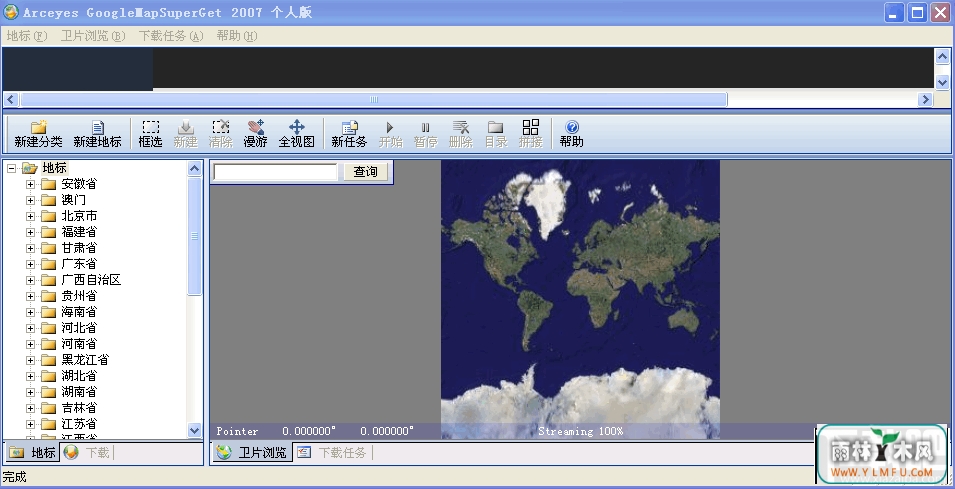Click the top banner horizontal scrollbar thumb
This screenshot has height=489, width=955.
coord(373,99)
